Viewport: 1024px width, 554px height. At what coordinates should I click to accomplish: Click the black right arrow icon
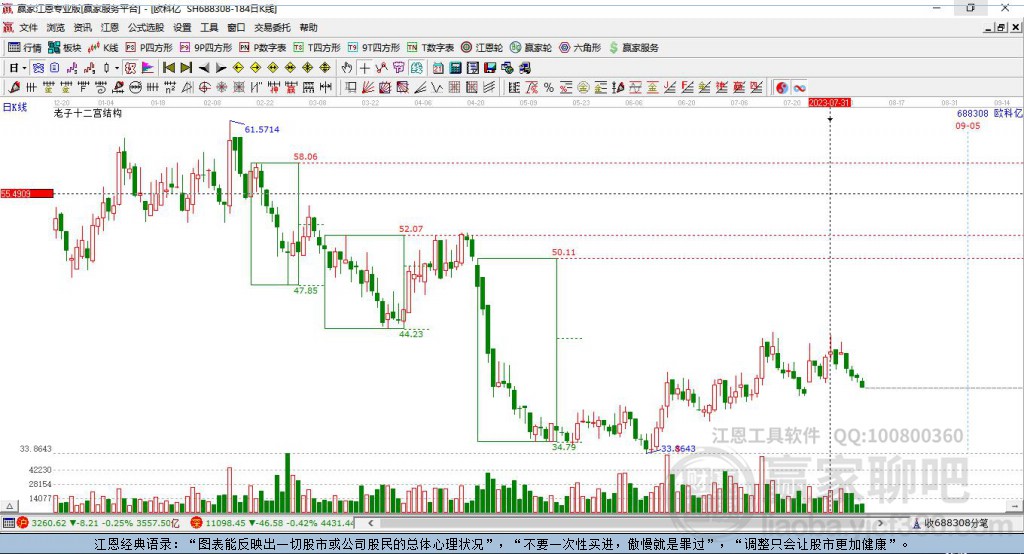(x=221, y=68)
